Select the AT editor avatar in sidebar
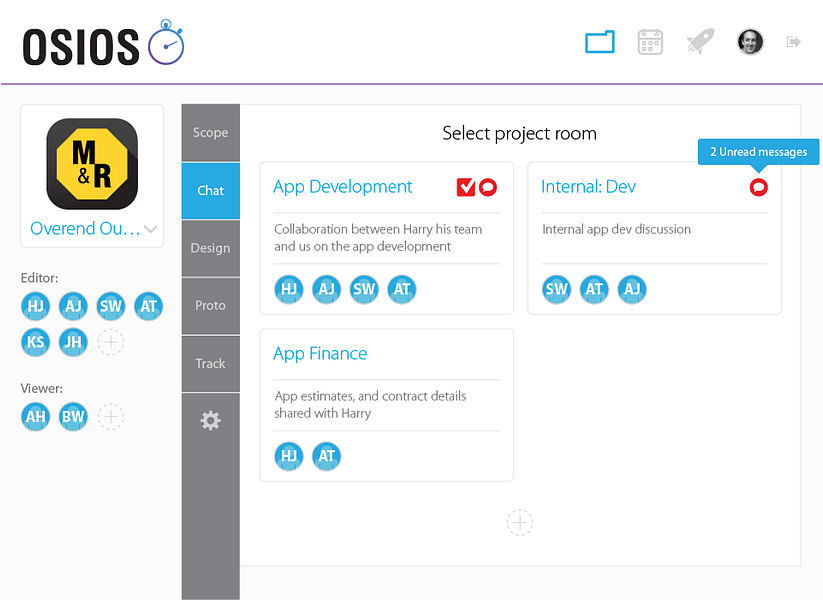 coord(149,306)
